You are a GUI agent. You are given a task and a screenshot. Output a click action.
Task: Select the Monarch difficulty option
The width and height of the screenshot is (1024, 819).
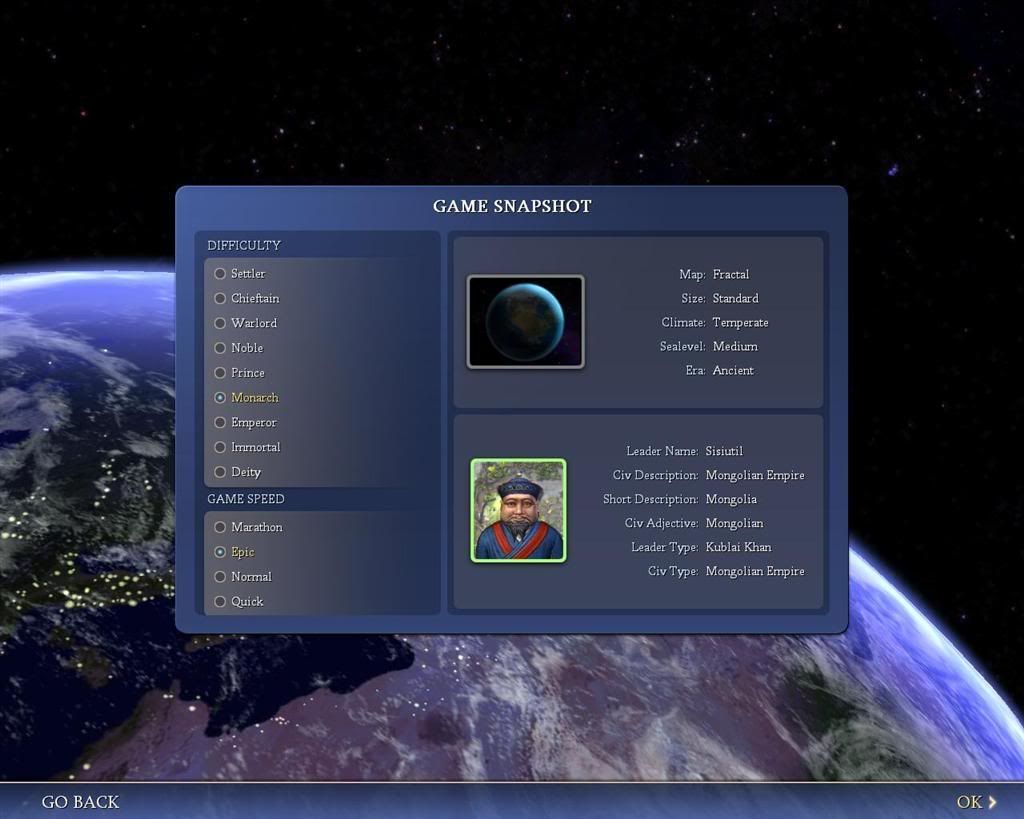tap(246, 398)
